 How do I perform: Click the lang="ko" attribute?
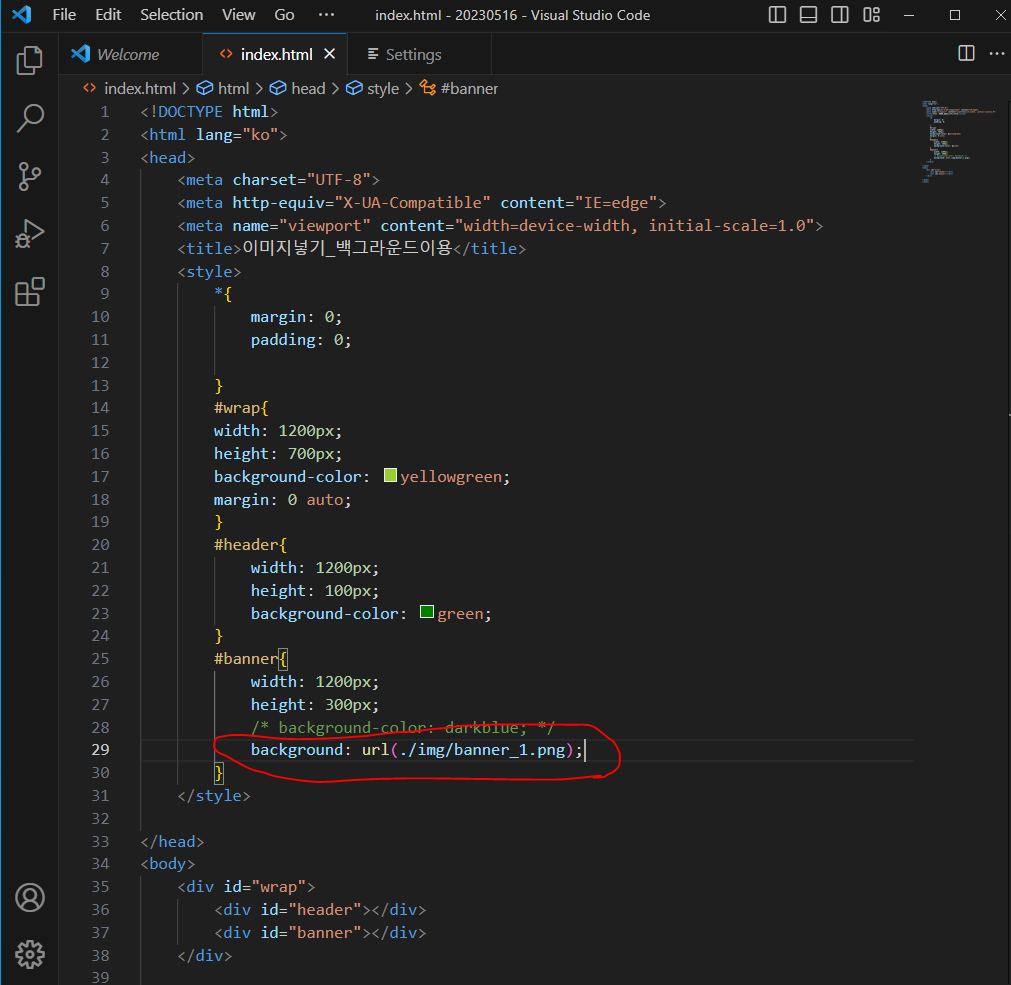tap(237, 135)
